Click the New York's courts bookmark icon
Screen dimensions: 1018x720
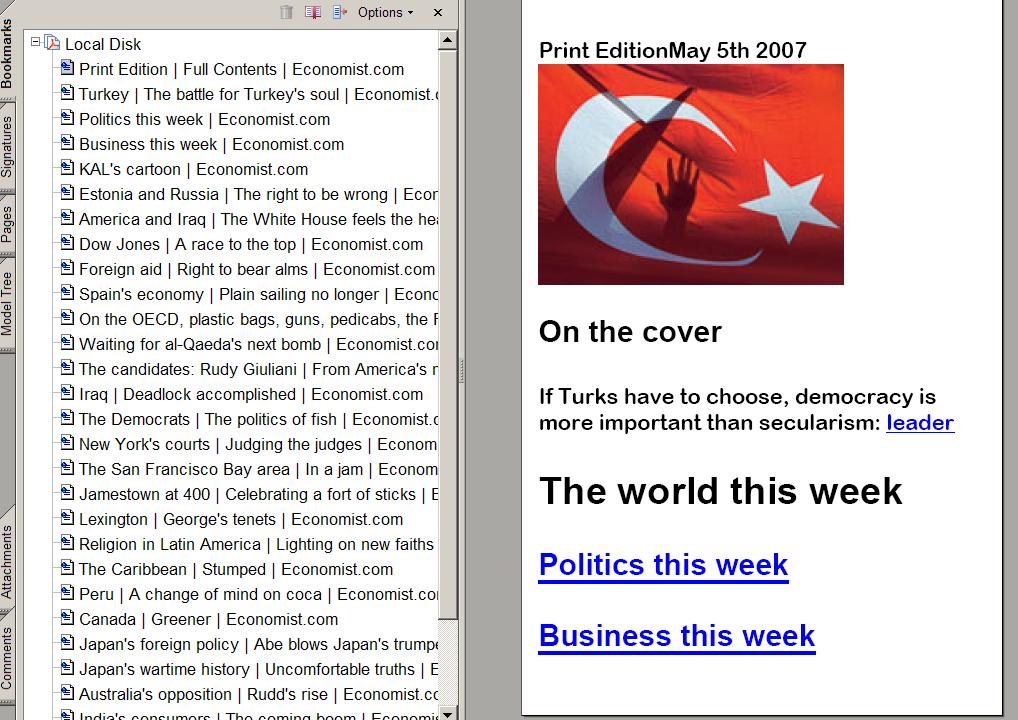pyautogui.click(x=67, y=443)
